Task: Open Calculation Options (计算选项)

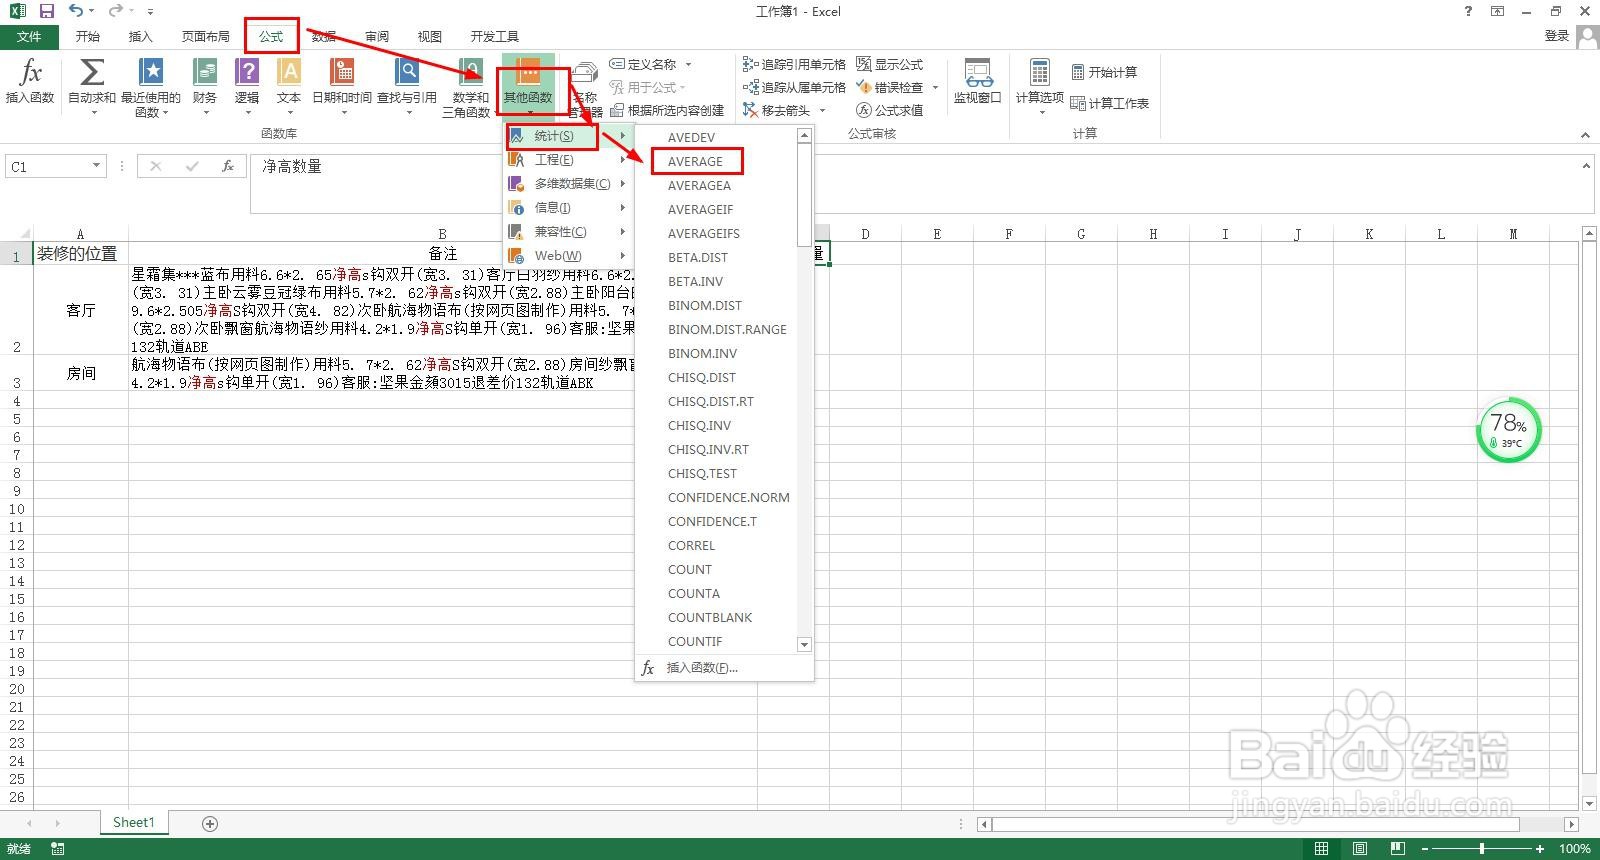Action: click(x=1040, y=87)
